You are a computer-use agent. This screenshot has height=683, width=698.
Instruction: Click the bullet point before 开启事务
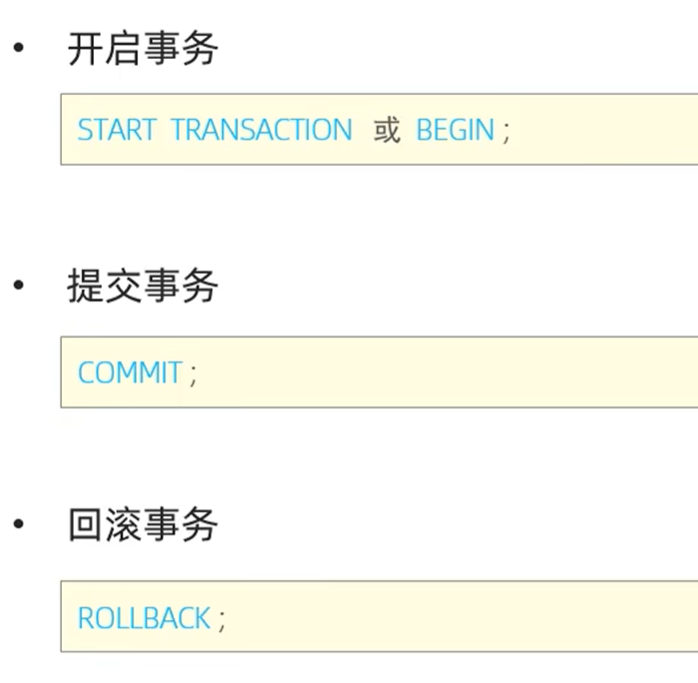(x=17, y=47)
